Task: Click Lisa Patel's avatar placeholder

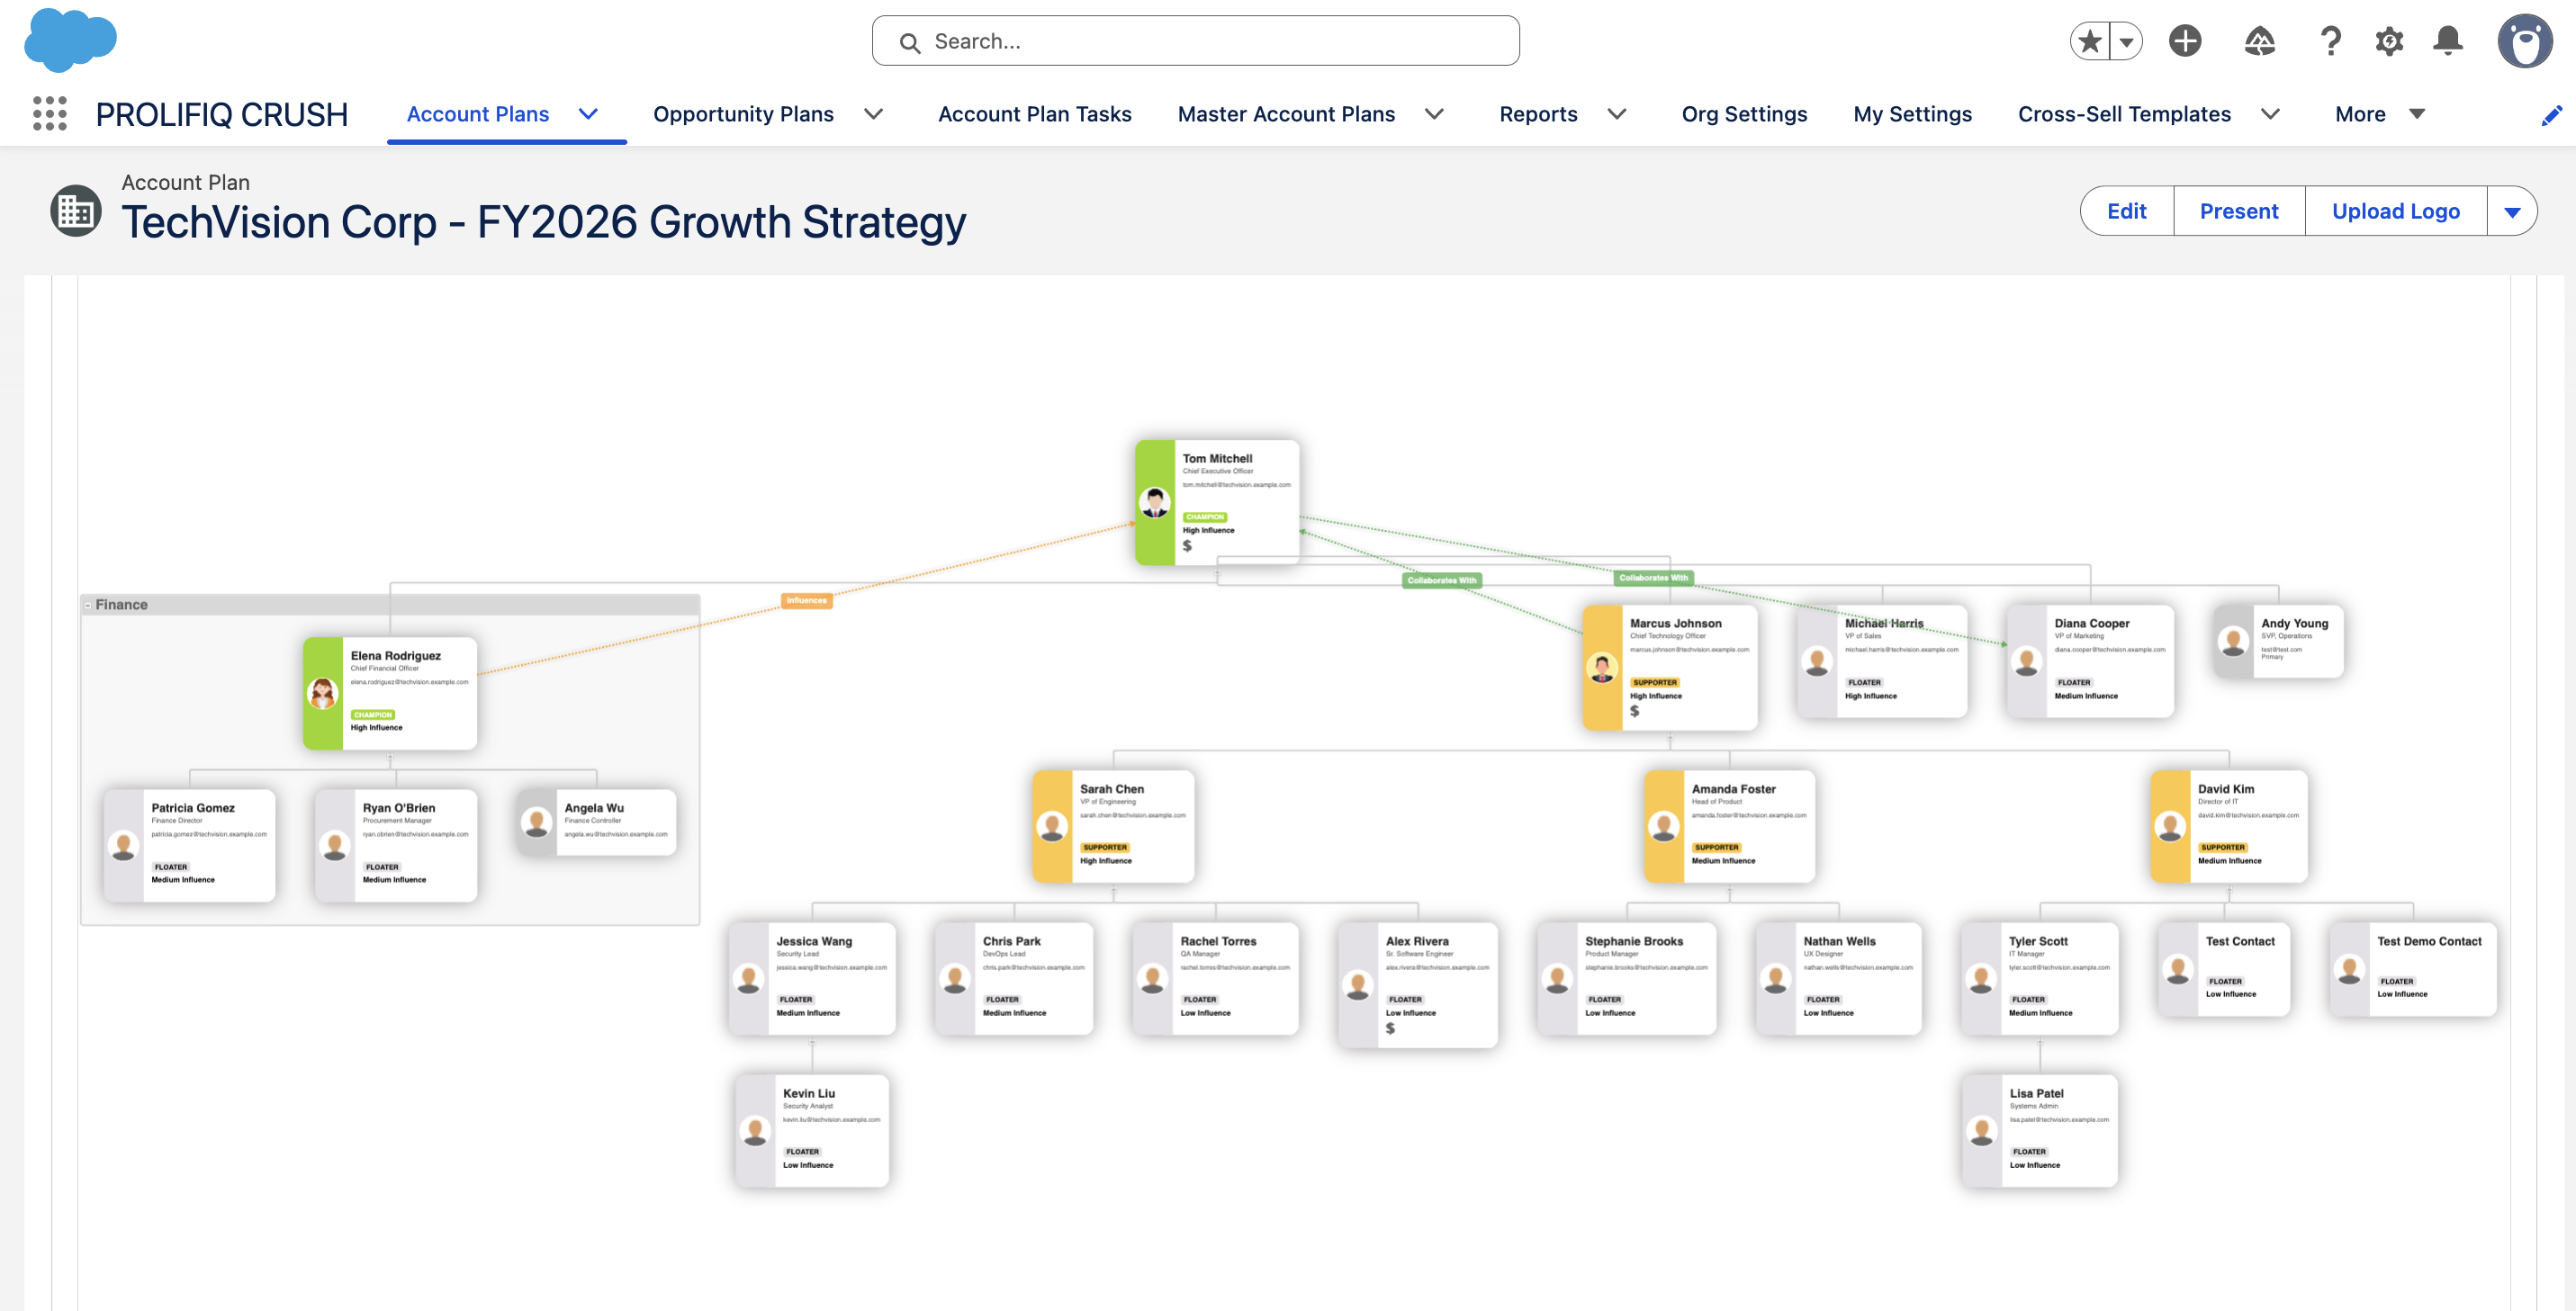Action: 1982,1131
